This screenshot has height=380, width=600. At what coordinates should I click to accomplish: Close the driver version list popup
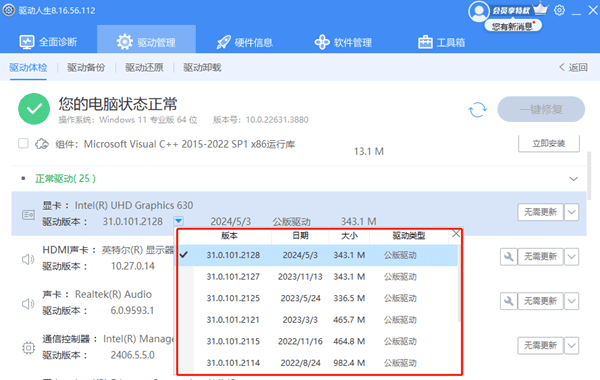pos(456,234)
